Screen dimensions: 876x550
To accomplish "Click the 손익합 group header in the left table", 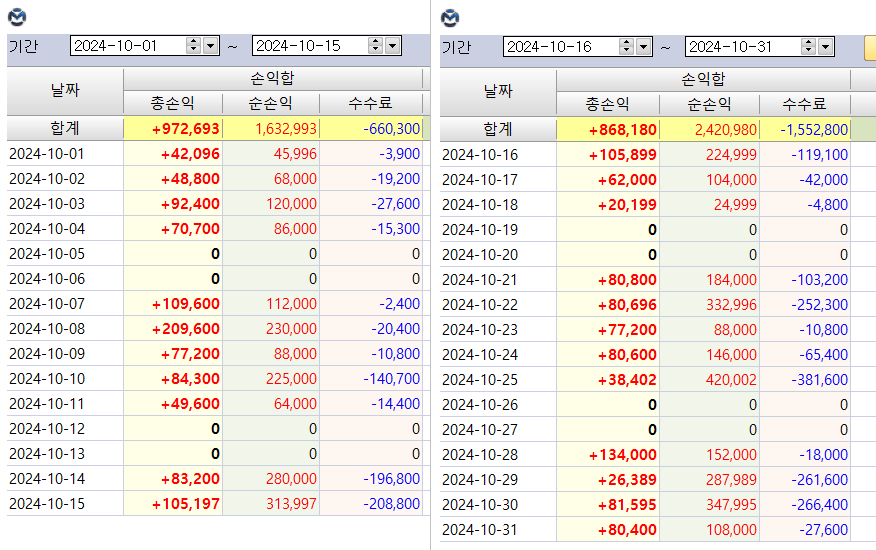I will 273,78.
